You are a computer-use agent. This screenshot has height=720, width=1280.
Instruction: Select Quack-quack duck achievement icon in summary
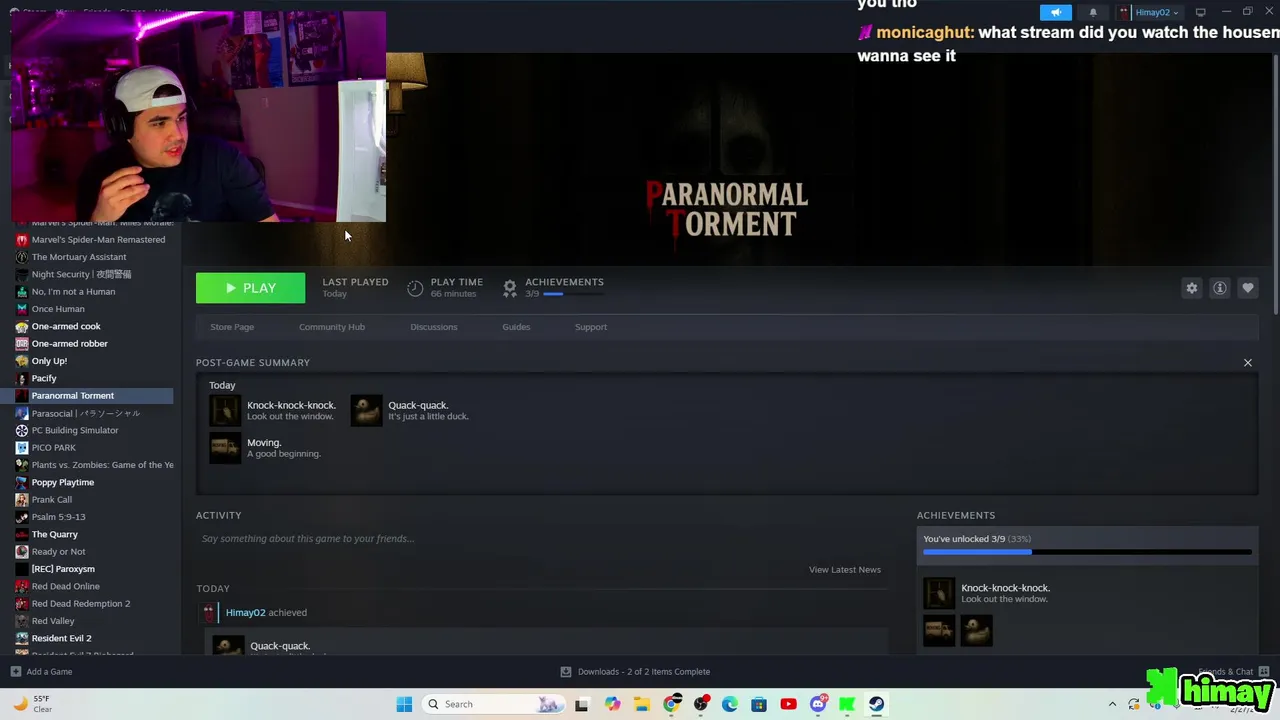366,410
